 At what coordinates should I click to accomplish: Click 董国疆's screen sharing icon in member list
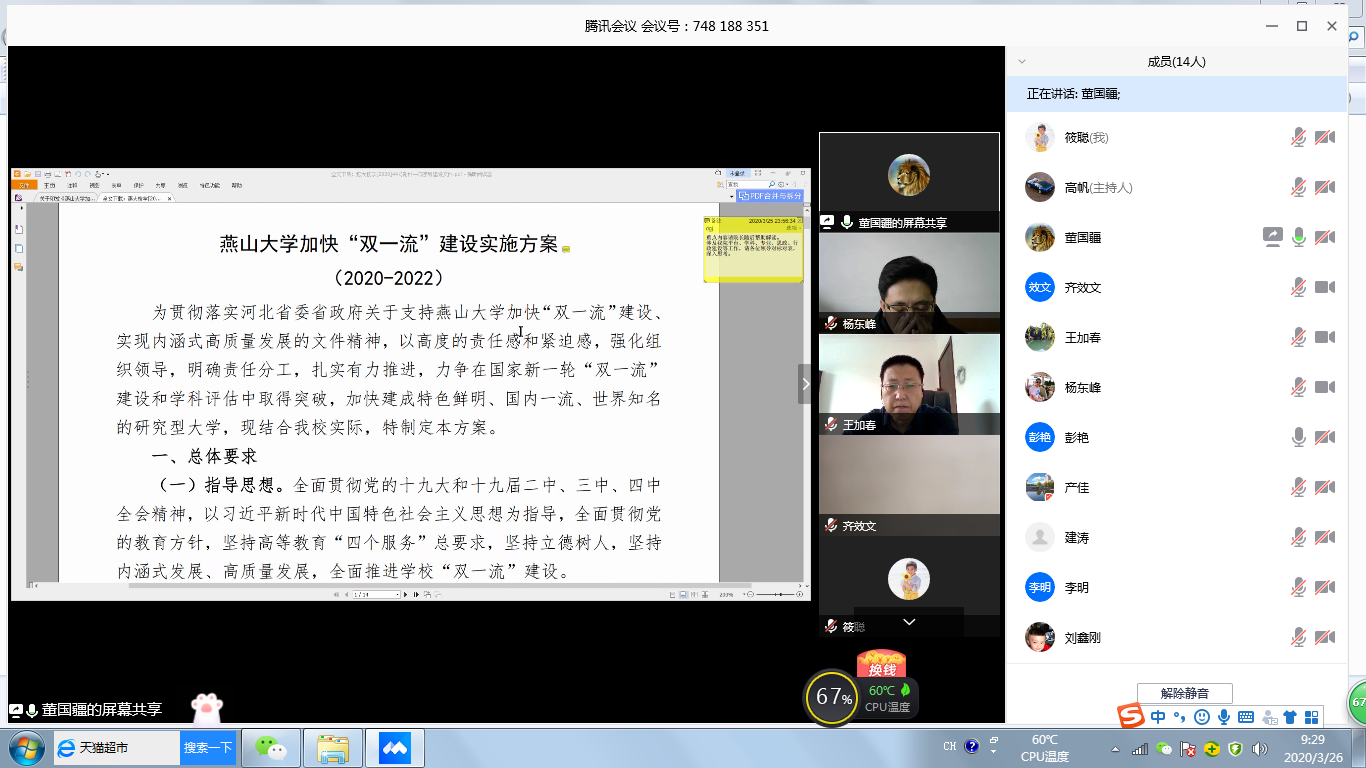(x=1272, y=238)
